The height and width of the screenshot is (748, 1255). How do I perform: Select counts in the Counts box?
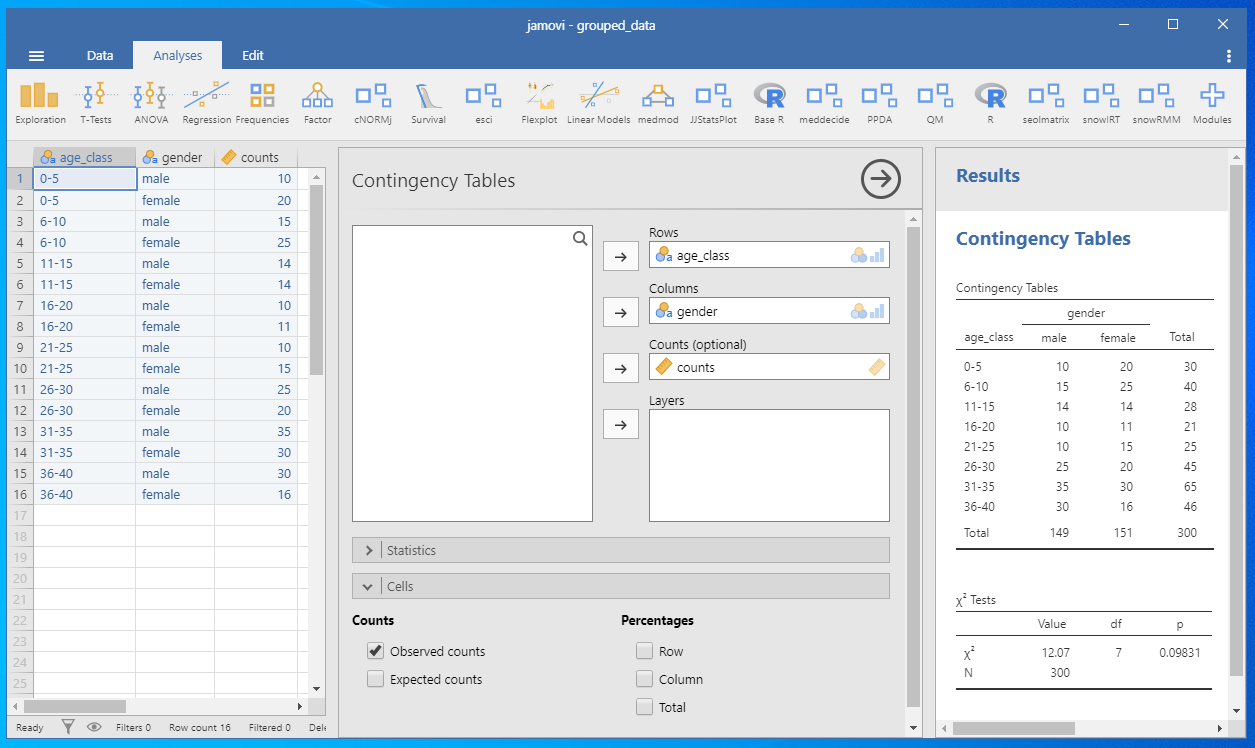(x=769, y=367)
